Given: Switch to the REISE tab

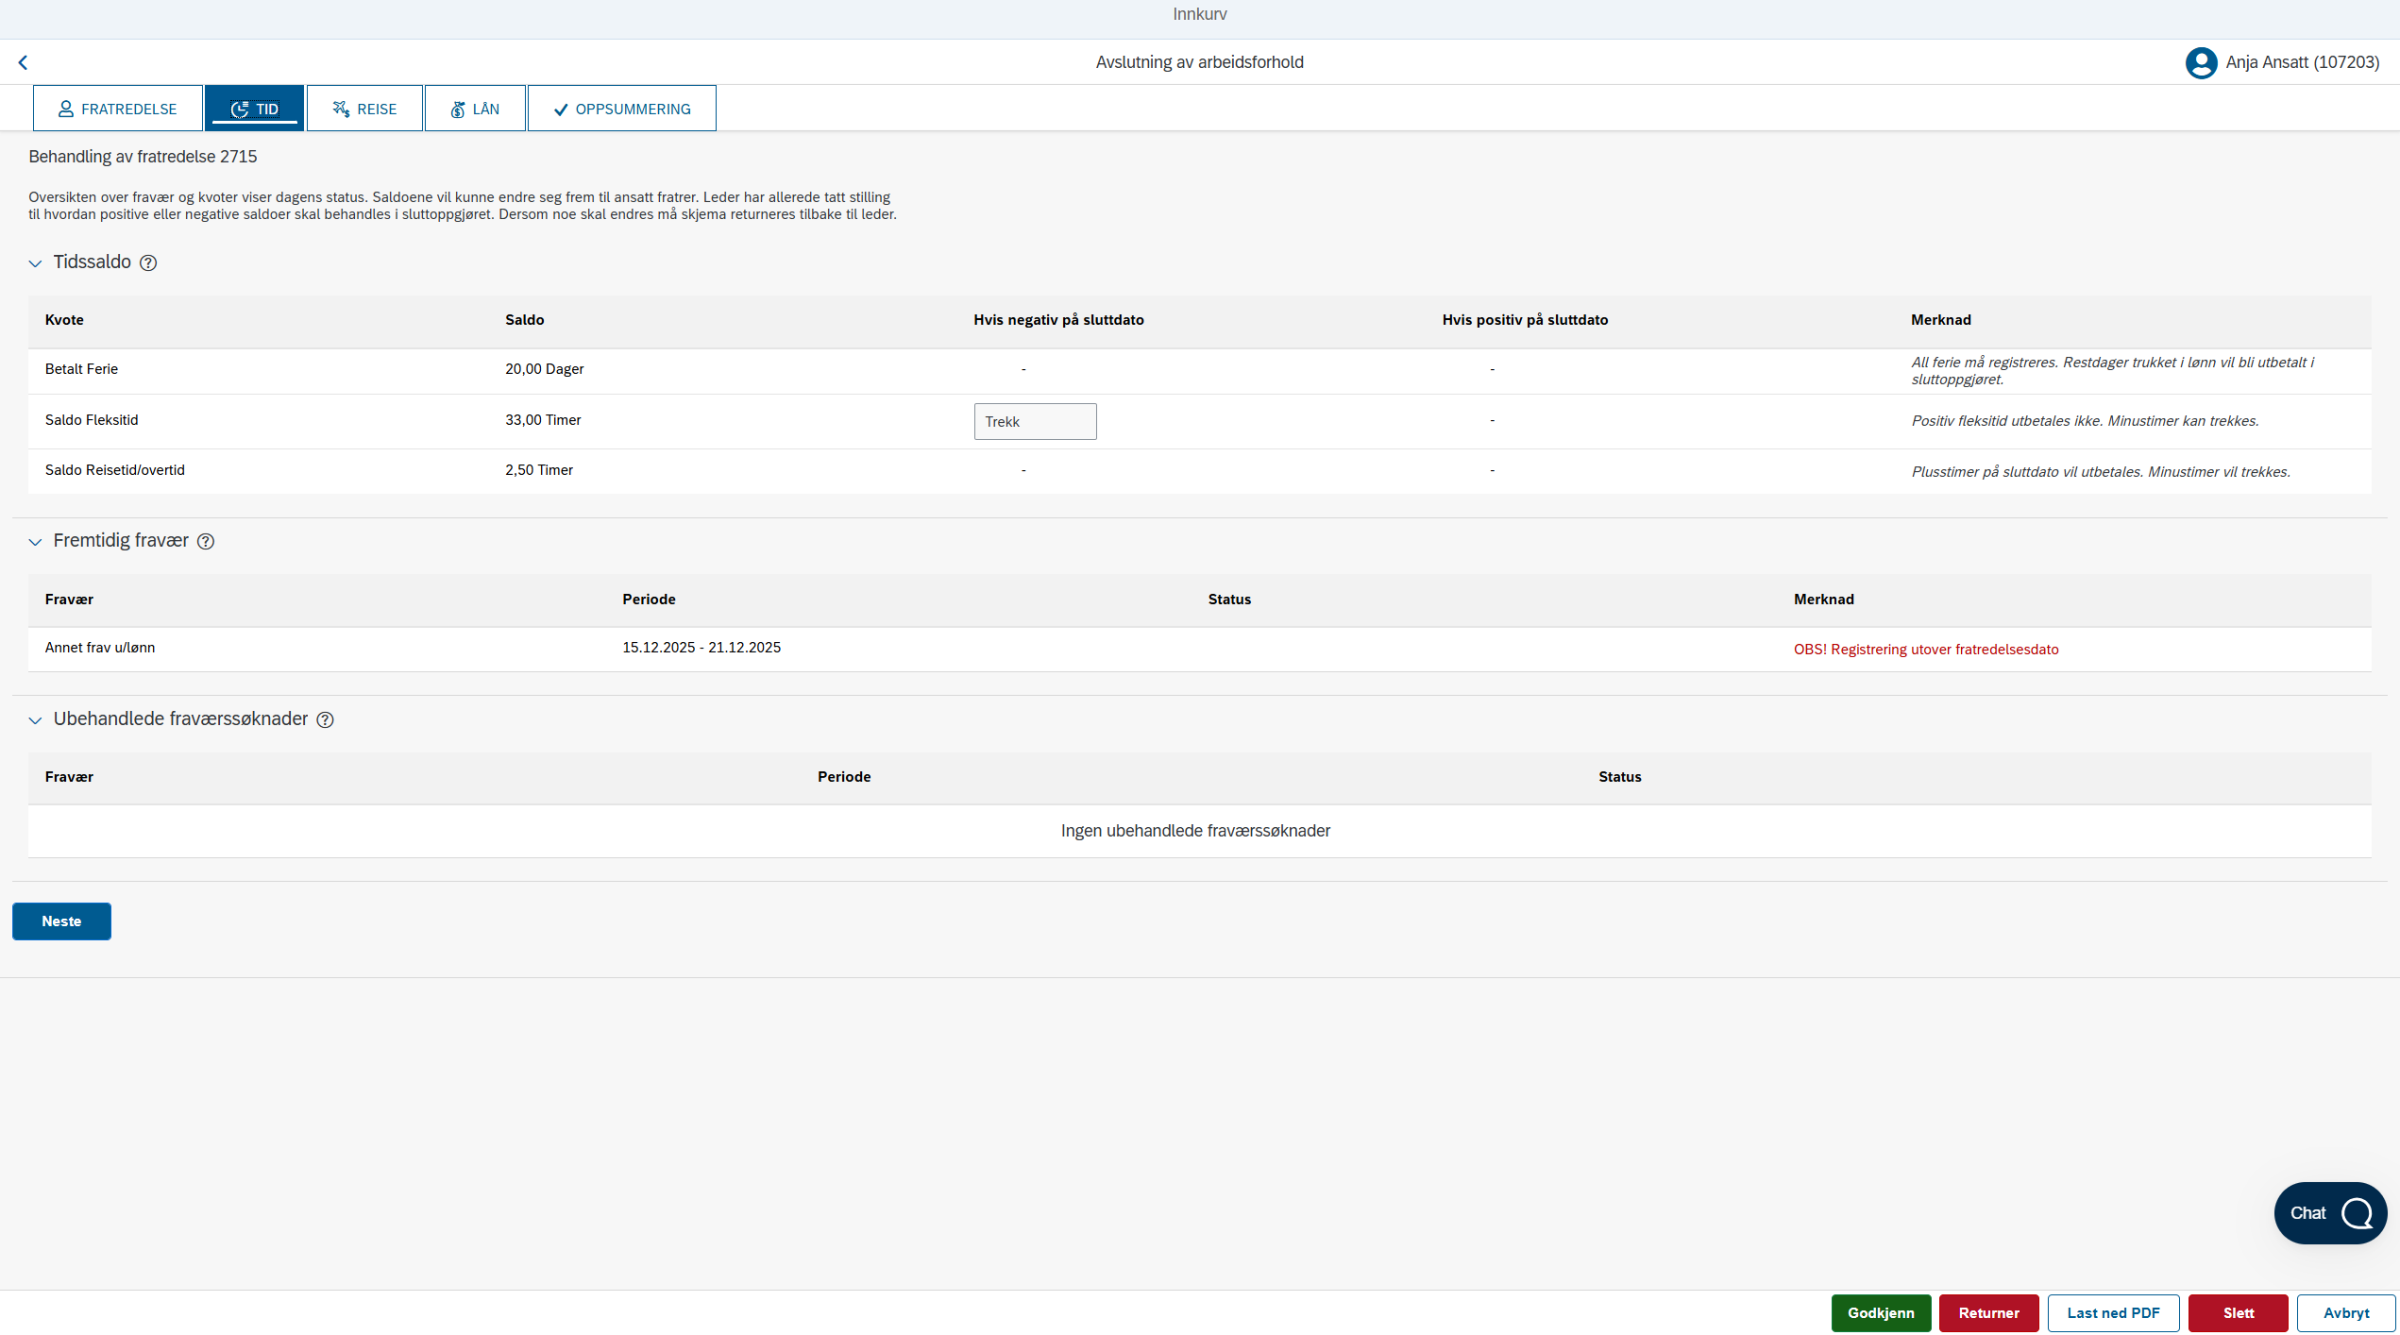Looking at the screenshot, I should pos(364,108).
